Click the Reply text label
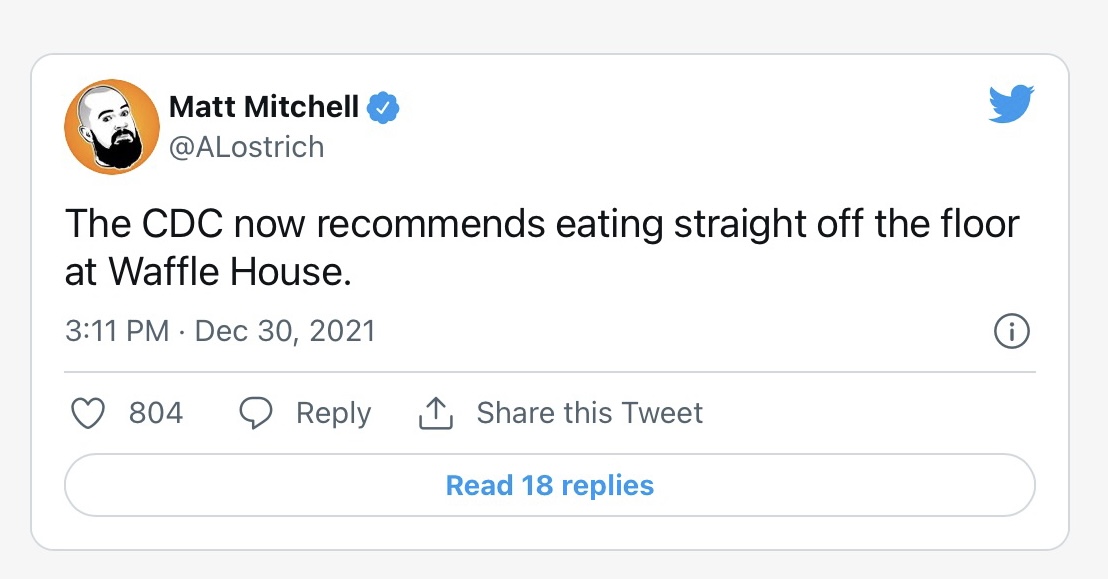Image resolution: width=1108 pixels, height=579 pixels. (x=333, y=413)
